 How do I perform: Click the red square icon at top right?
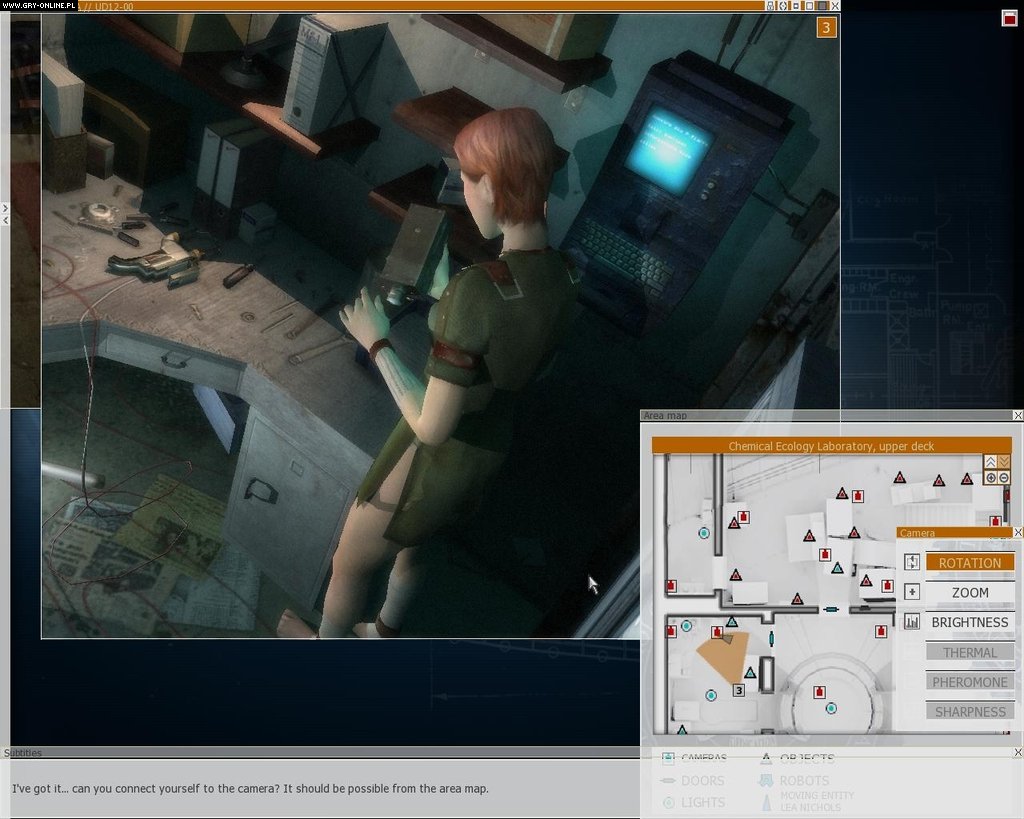[1008, 17]
